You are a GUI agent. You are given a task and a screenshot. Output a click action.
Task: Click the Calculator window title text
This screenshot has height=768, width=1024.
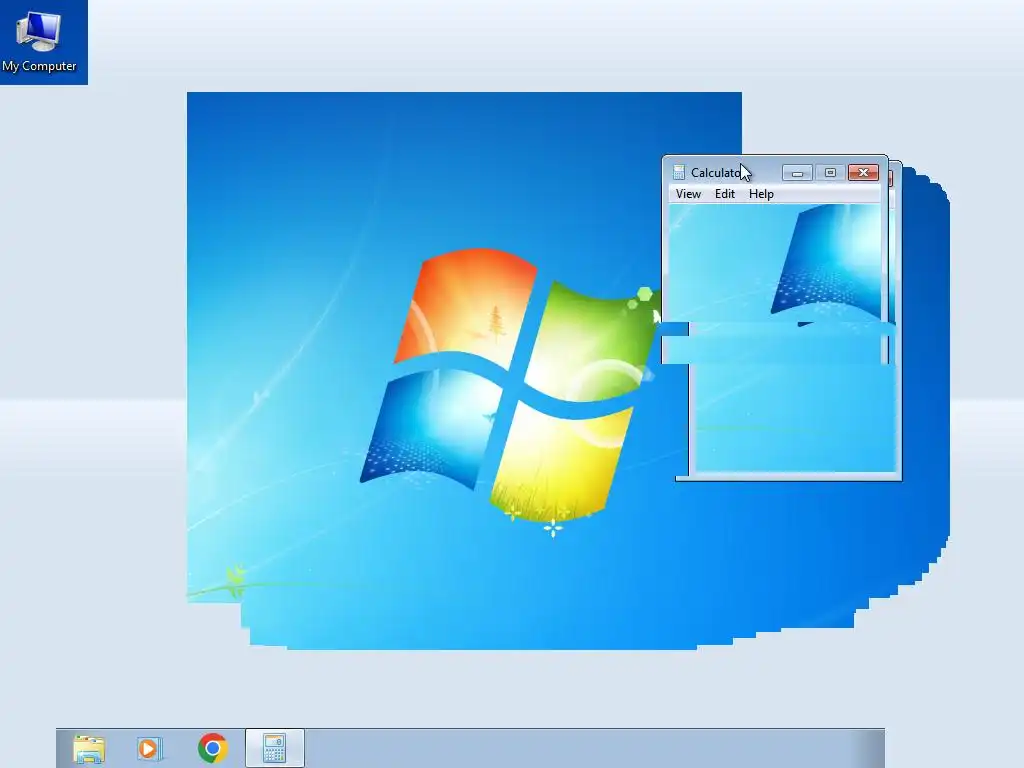click(716, 172)
